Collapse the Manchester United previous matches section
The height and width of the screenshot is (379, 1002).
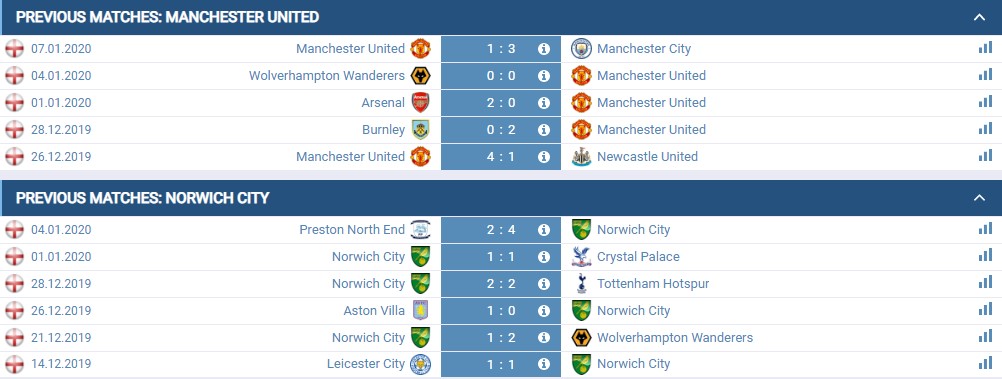point(979,17)
